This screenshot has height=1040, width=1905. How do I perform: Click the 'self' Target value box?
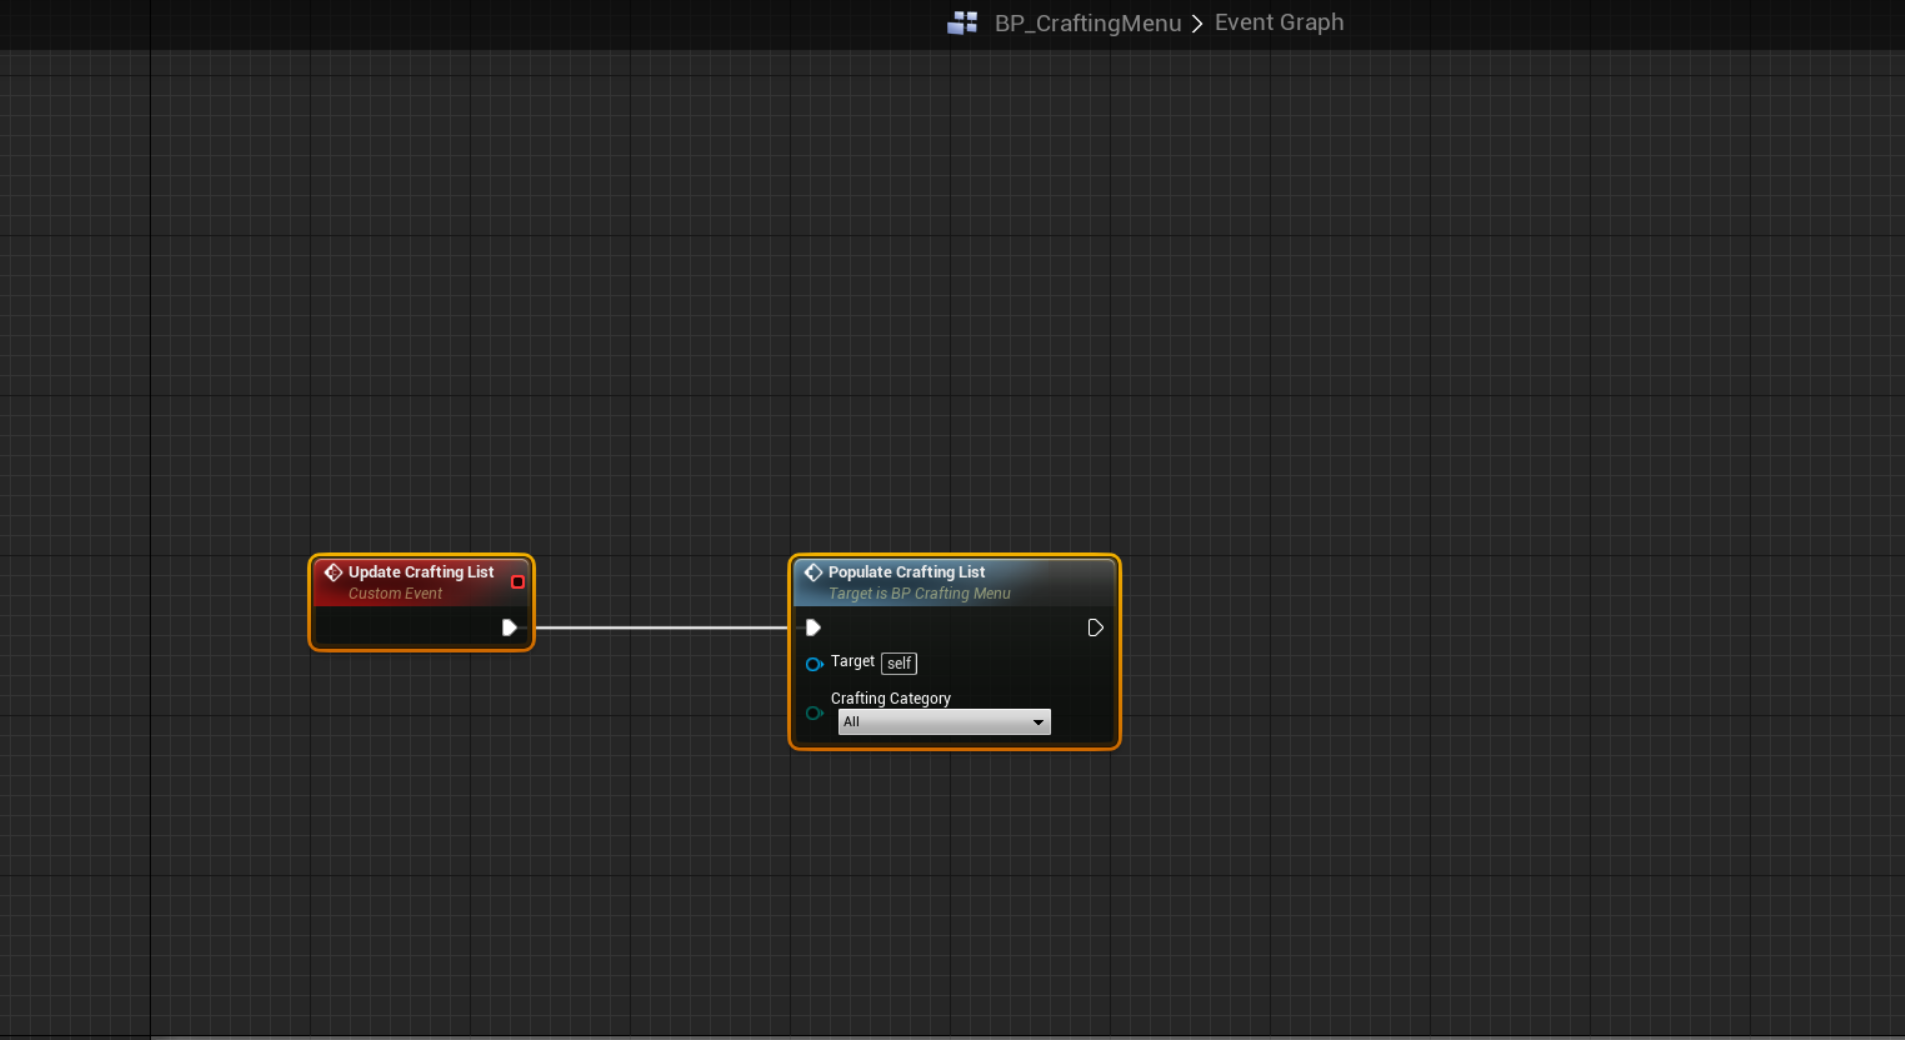(x=898, y=663)
